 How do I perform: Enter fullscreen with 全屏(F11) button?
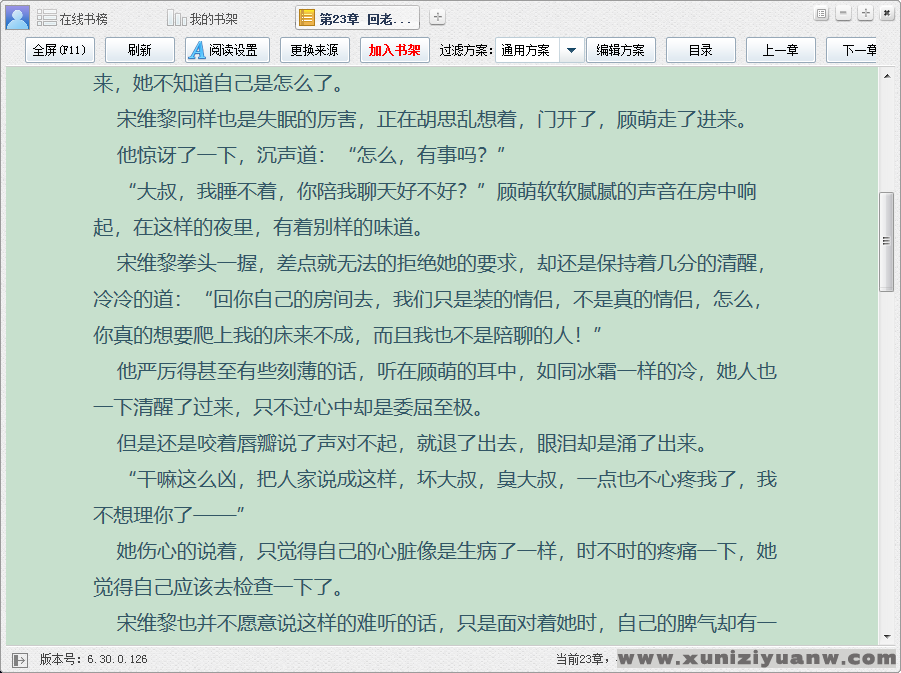tap(59, 50)
